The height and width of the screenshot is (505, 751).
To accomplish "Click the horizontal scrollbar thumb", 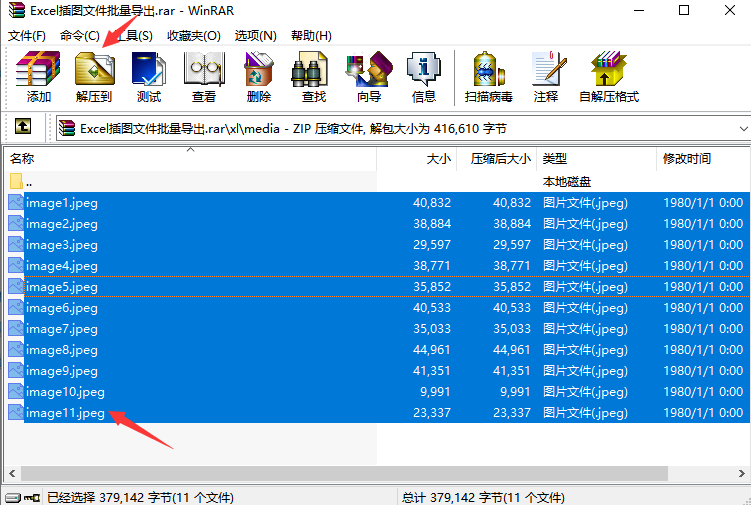I will click(x=344, y=473).
